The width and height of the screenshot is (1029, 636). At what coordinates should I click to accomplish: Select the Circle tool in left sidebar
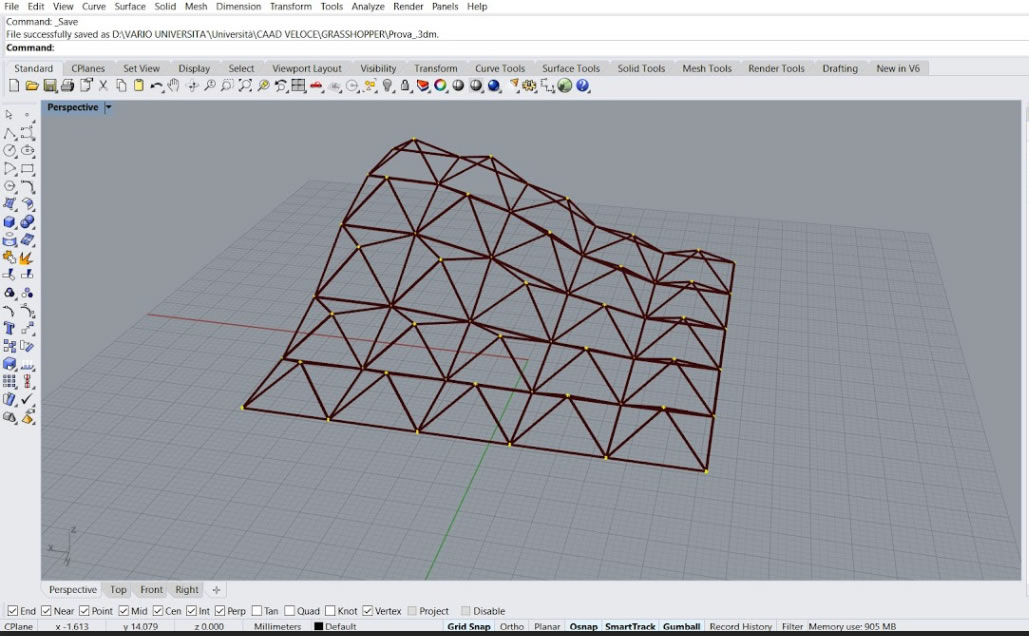tap(10, 151)
